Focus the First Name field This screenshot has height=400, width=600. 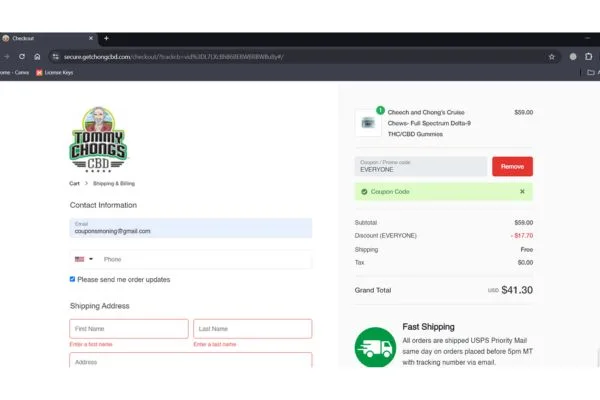point(129,328)
